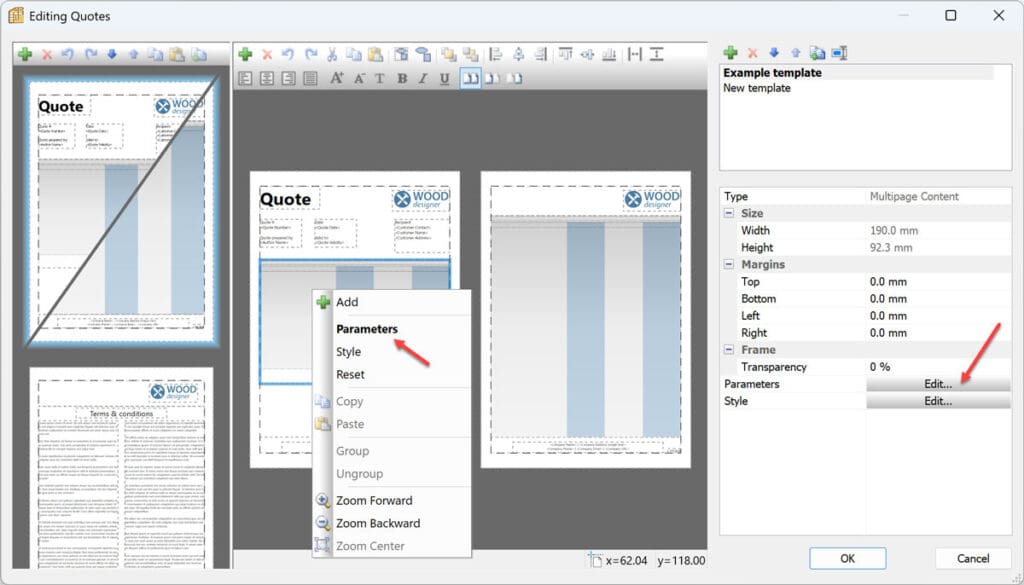The width and height of the screenshot is (1024, 585).
Task: Collapse the Size property group
Action: (729, 213)
